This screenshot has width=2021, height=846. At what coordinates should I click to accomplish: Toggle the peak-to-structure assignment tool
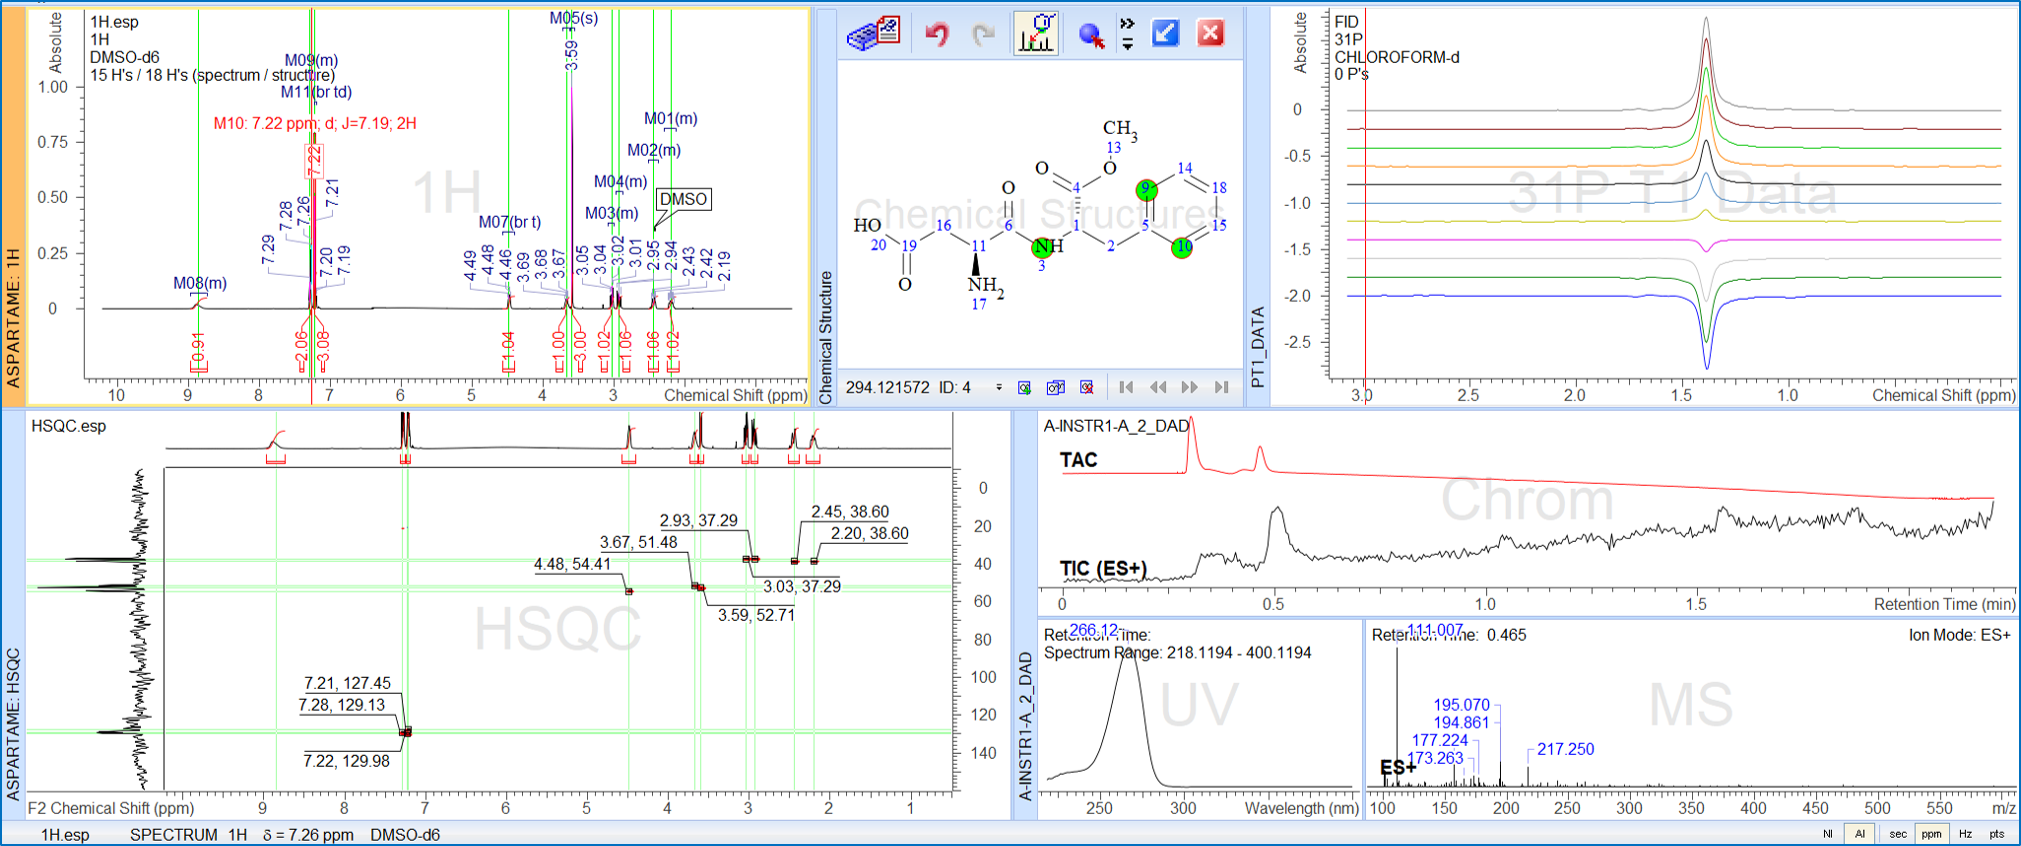[x=1036, y=33]
